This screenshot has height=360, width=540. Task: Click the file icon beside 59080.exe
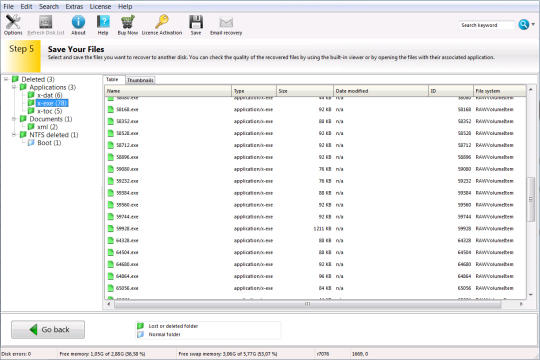click(x=111, y=169)
